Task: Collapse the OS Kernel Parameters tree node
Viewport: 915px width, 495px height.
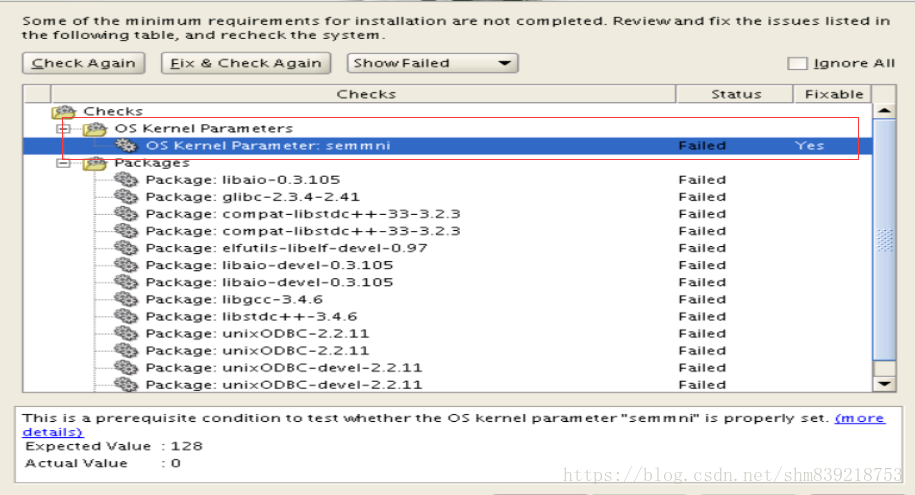Action: tap(64, 129)
